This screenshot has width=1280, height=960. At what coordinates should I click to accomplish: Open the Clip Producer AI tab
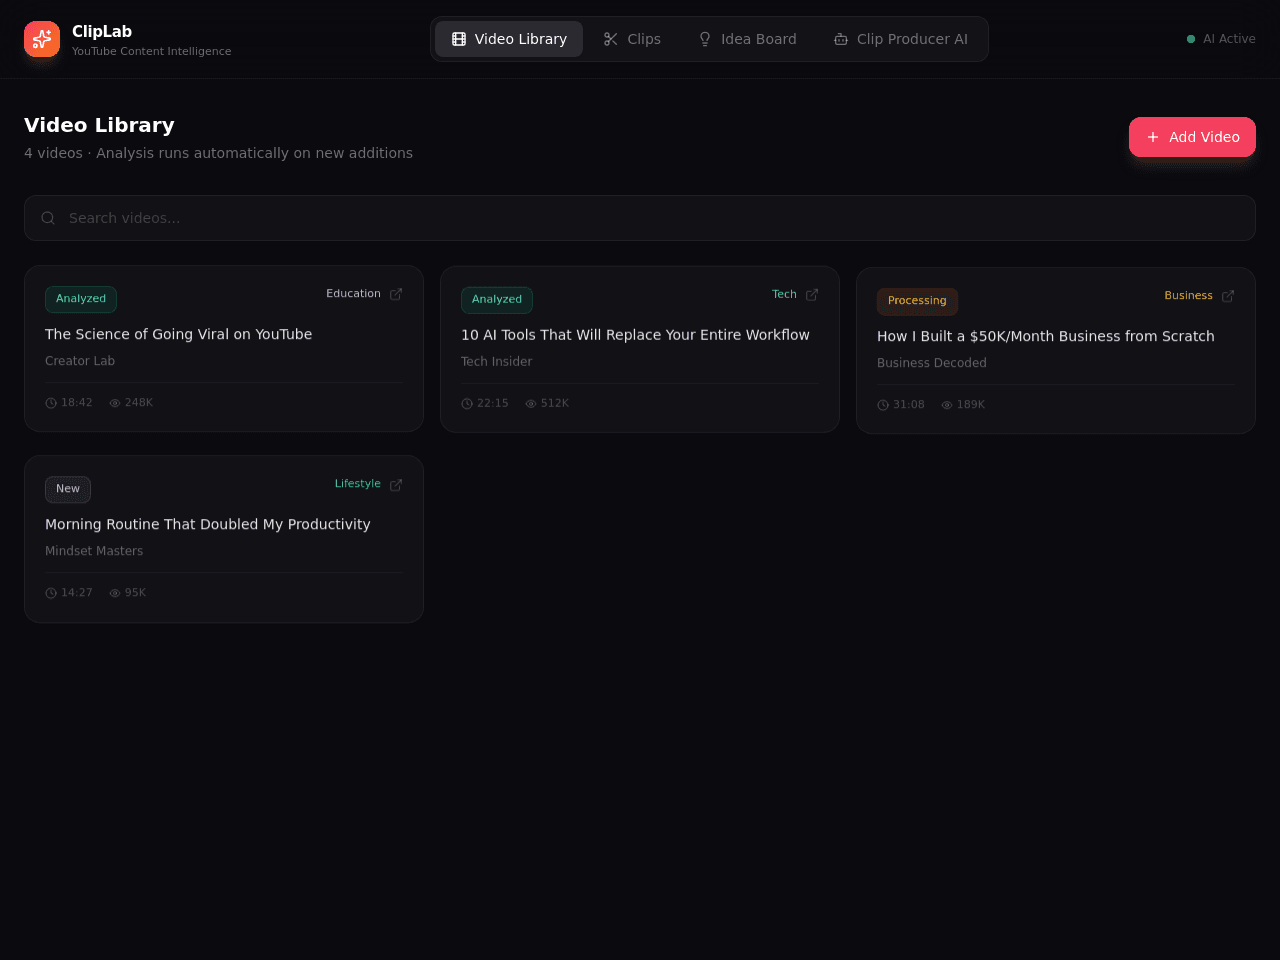(901, 39)
